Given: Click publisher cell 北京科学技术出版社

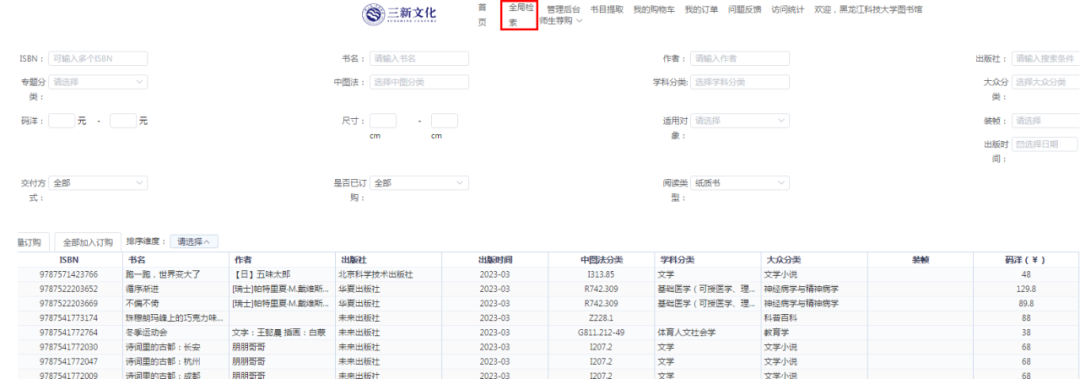Looking at the screenshot, I should tap(375, 274).
